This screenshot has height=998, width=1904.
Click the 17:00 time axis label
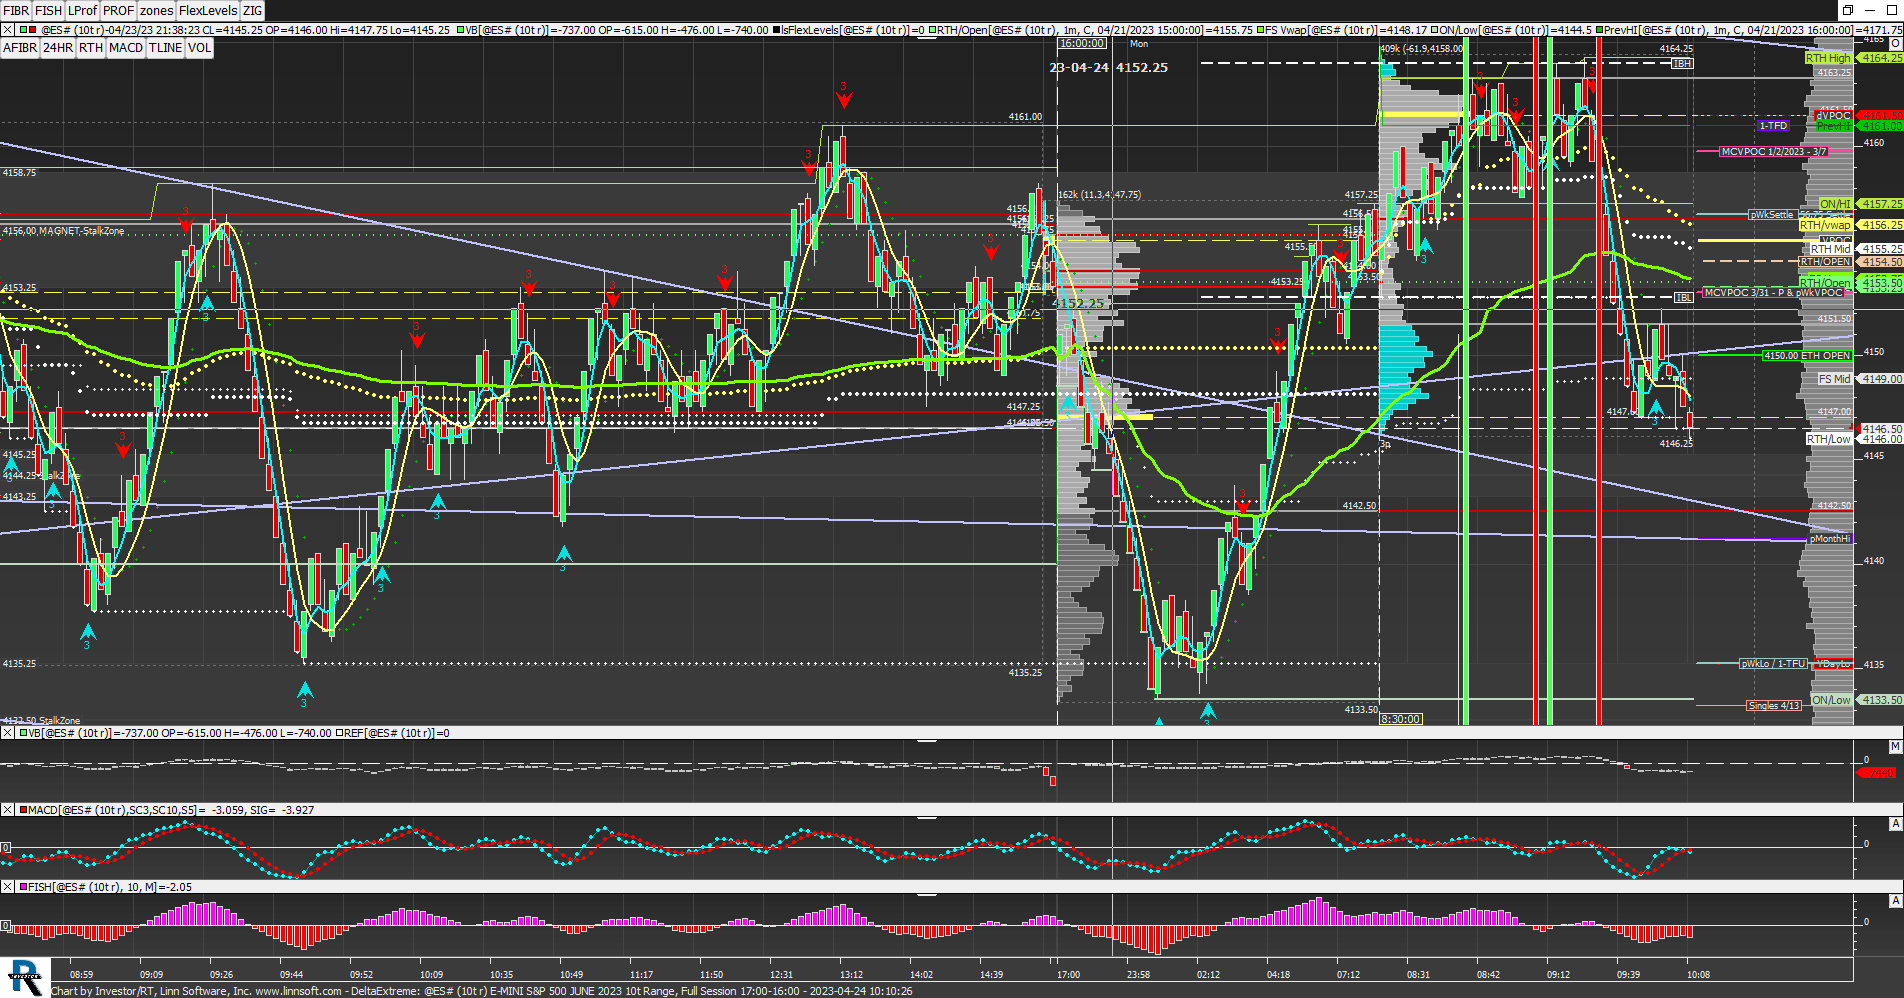[x=1068, y=974]
